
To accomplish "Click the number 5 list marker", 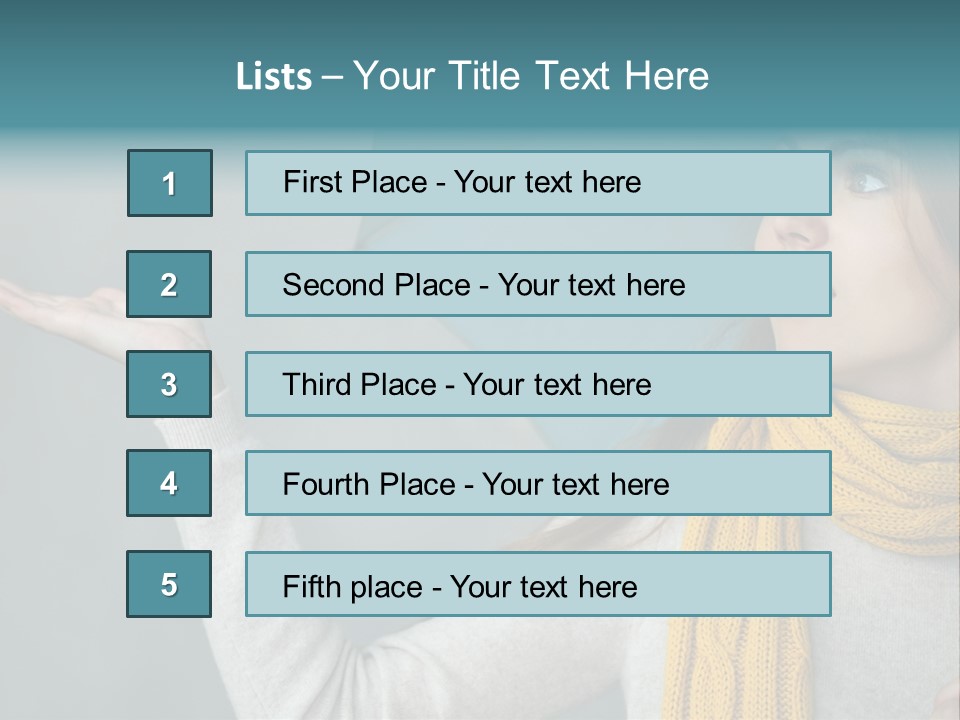I will [169, 584].
